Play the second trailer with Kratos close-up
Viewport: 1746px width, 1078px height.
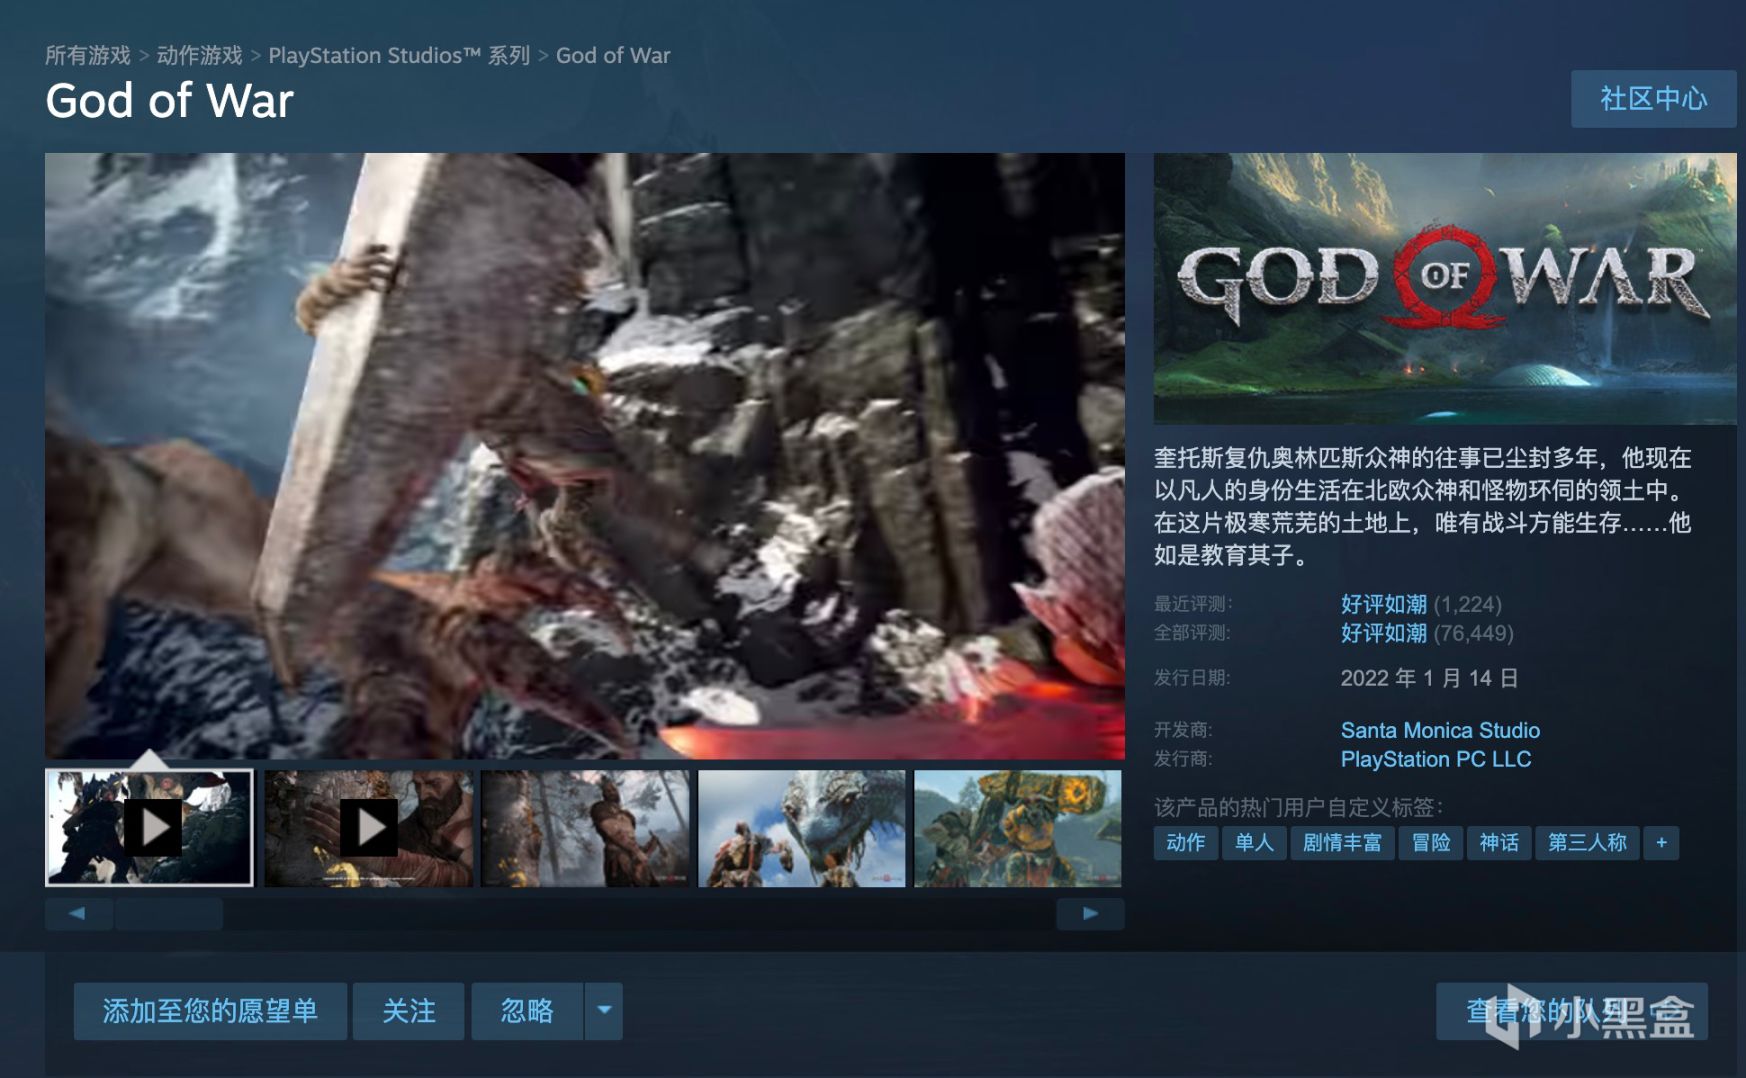pos(368,827)
